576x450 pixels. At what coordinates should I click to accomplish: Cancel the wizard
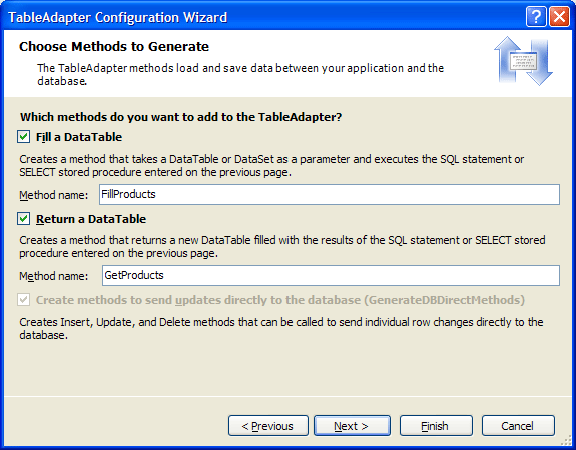[x=518, y=426]
